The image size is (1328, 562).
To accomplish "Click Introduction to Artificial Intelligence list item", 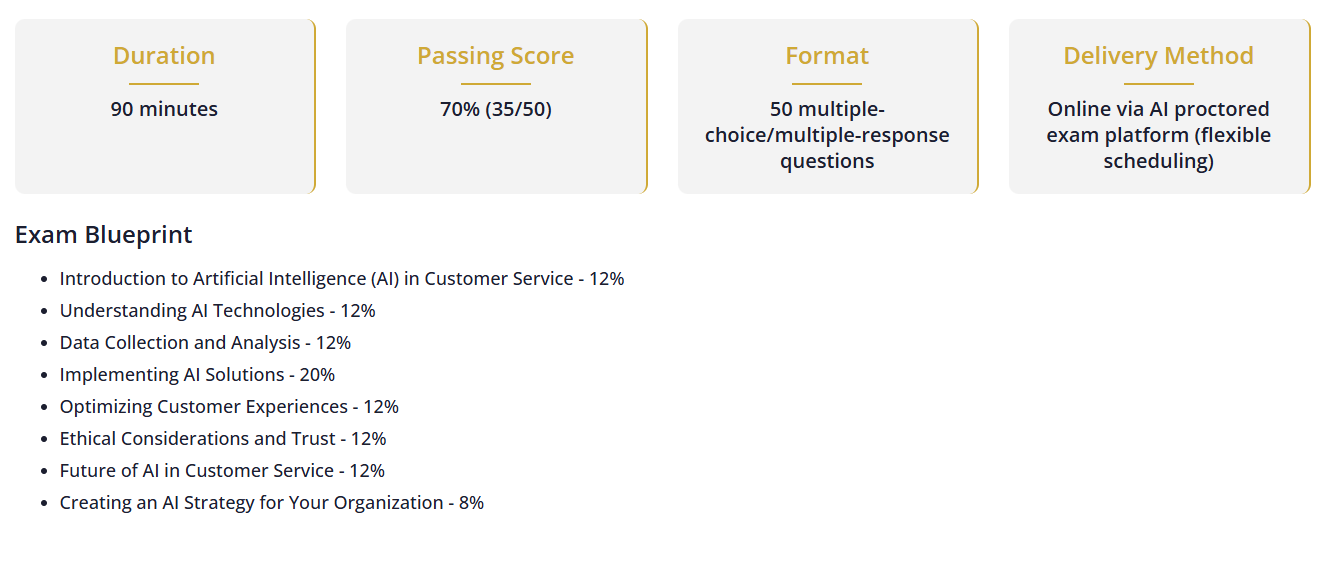I will click(342, 279).
